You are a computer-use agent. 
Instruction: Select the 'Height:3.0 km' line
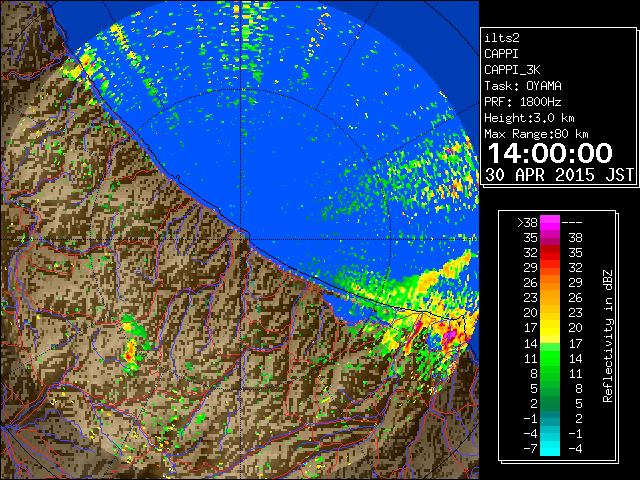click(x=529, y=118)
